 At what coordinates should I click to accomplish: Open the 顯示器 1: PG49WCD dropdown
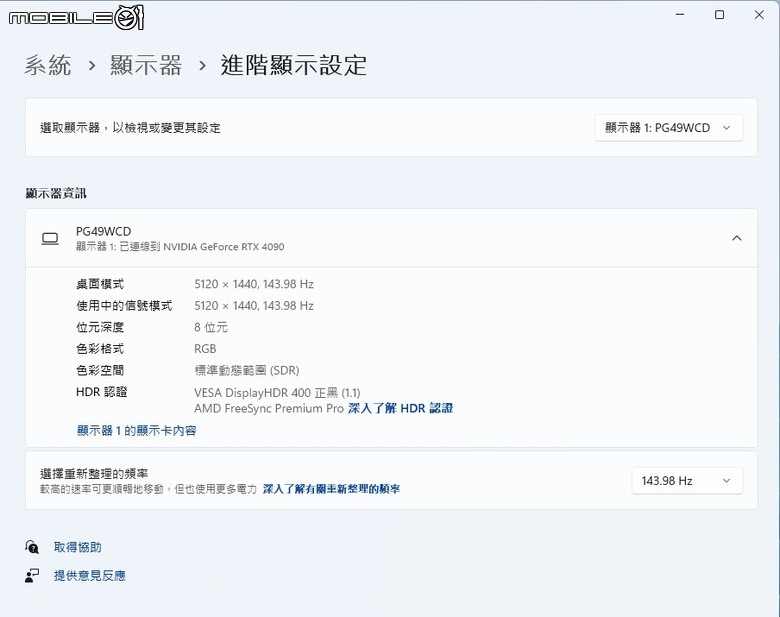click(669, 128)
